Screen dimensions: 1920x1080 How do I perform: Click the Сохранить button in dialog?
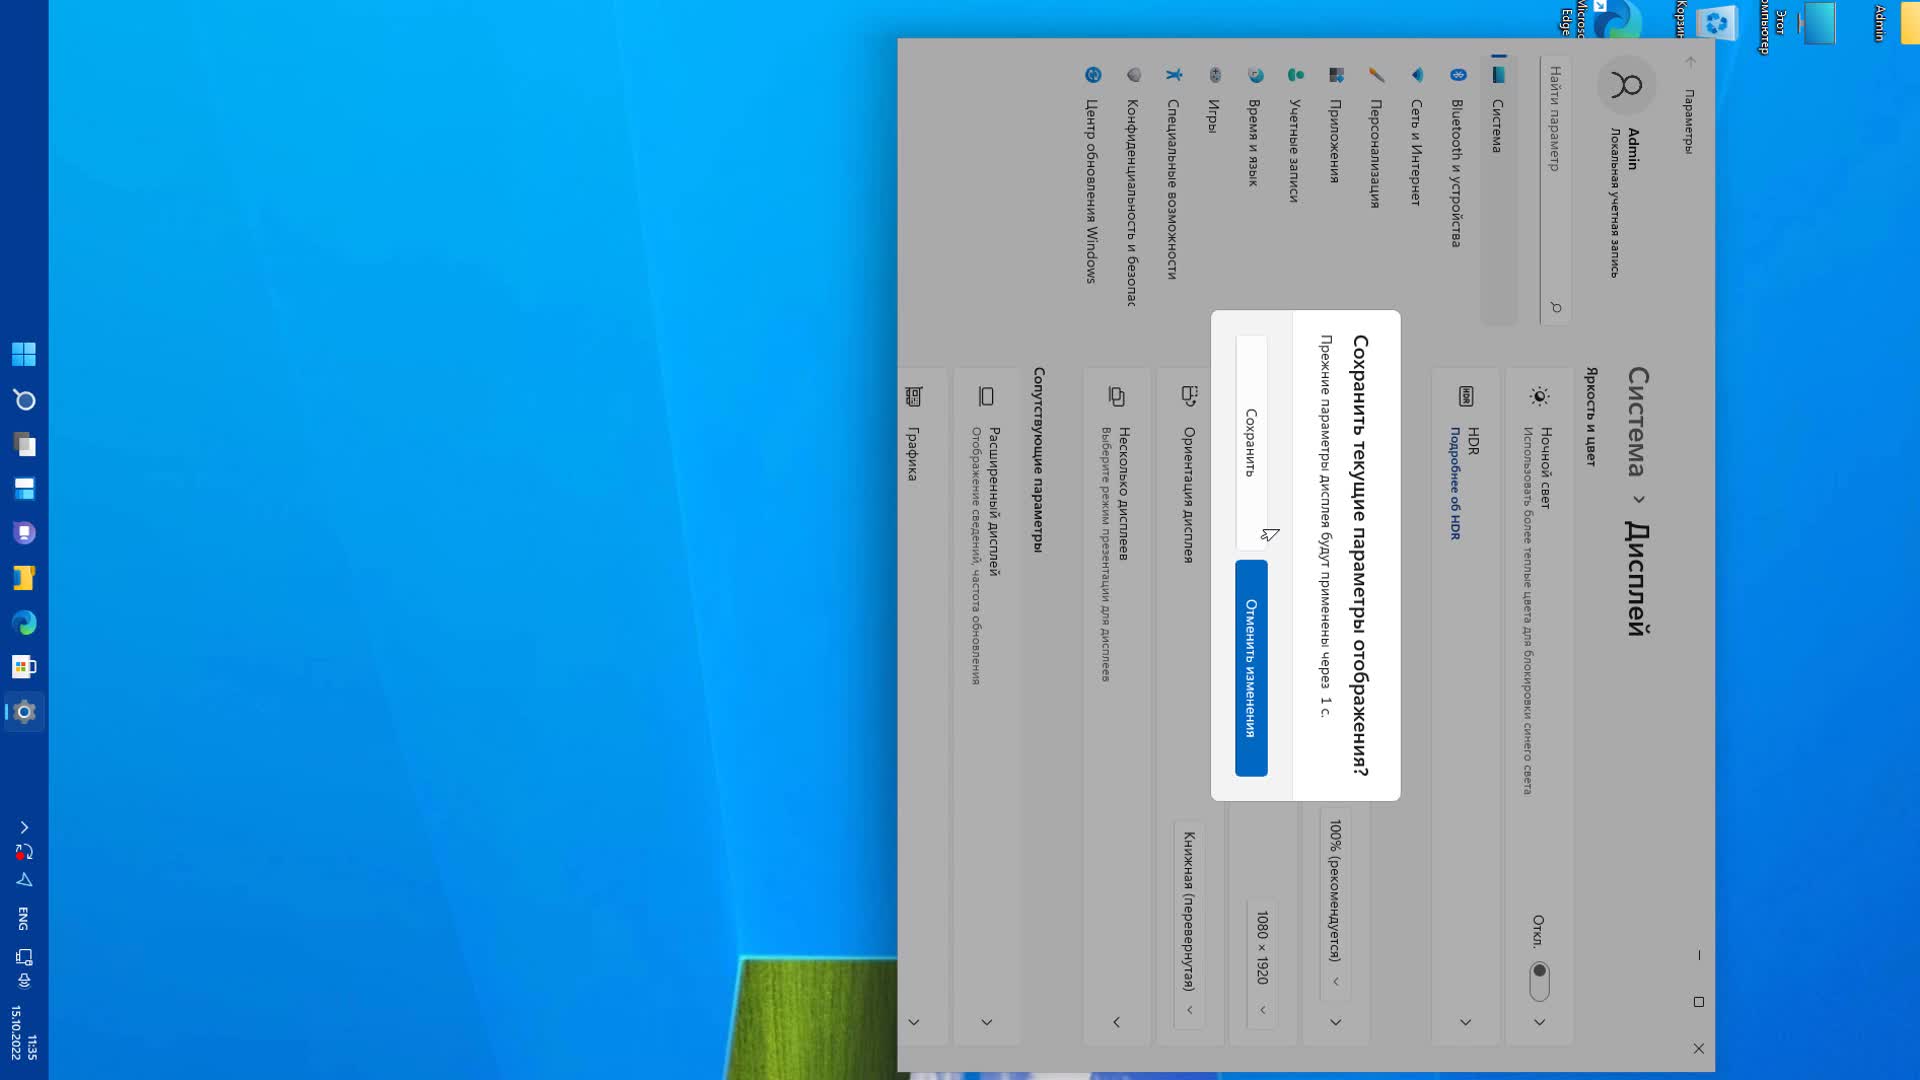1251,442
